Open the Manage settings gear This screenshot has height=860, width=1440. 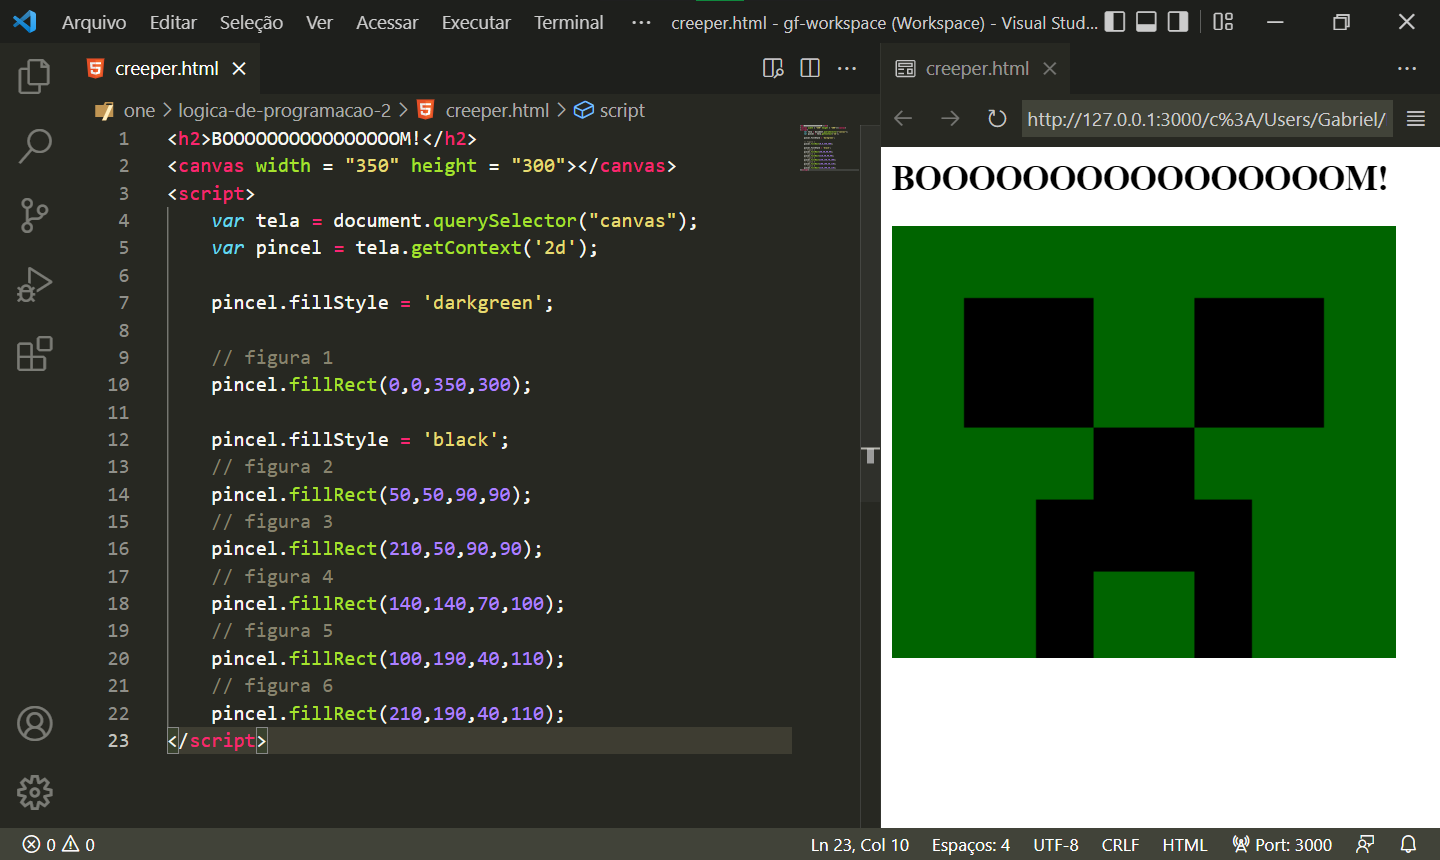pyautogui.click(x=34, y=792)
